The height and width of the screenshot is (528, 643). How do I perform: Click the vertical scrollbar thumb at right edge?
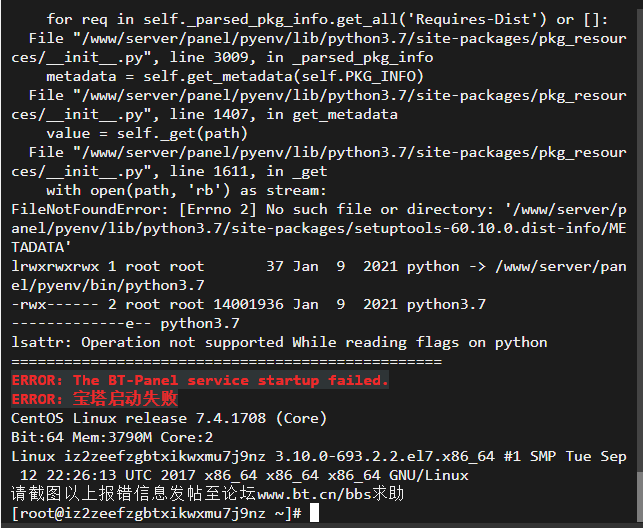640,497
